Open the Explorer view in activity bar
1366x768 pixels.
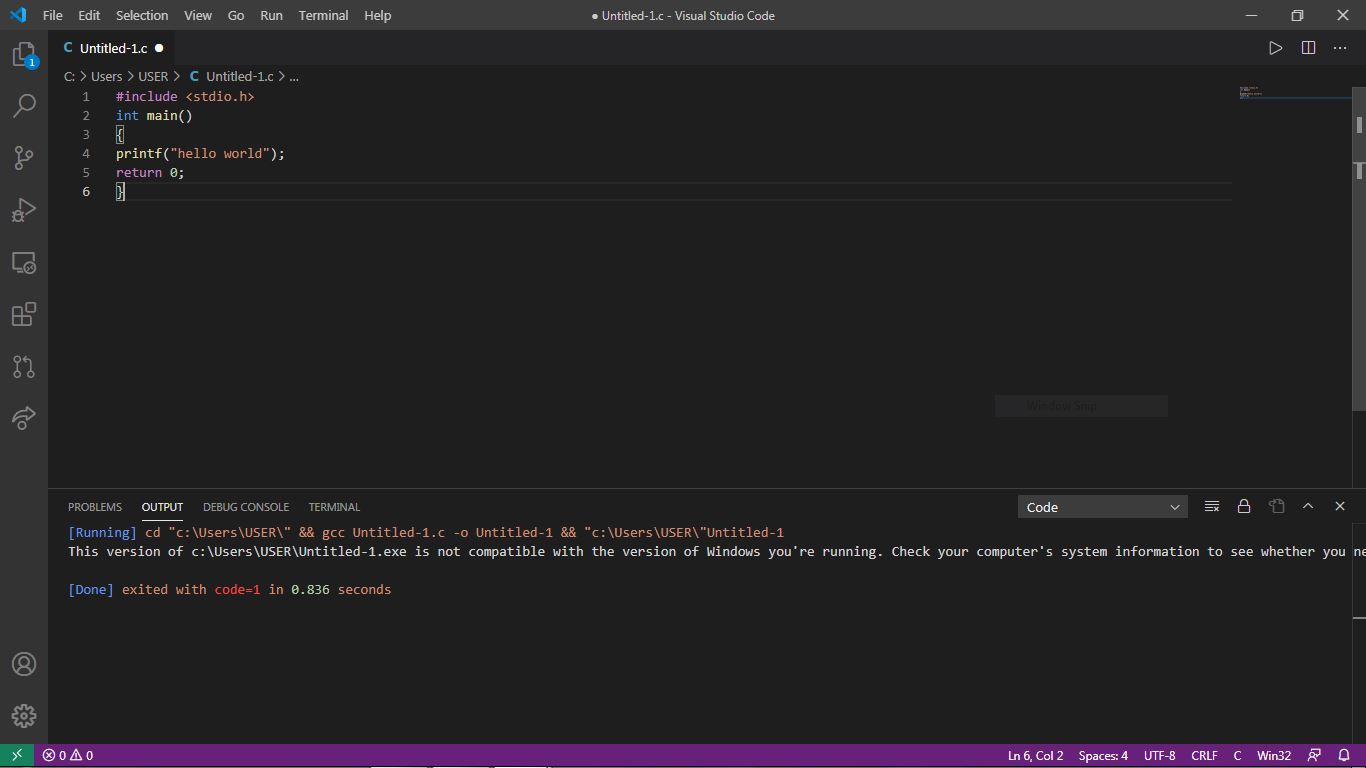pos(24,55)
